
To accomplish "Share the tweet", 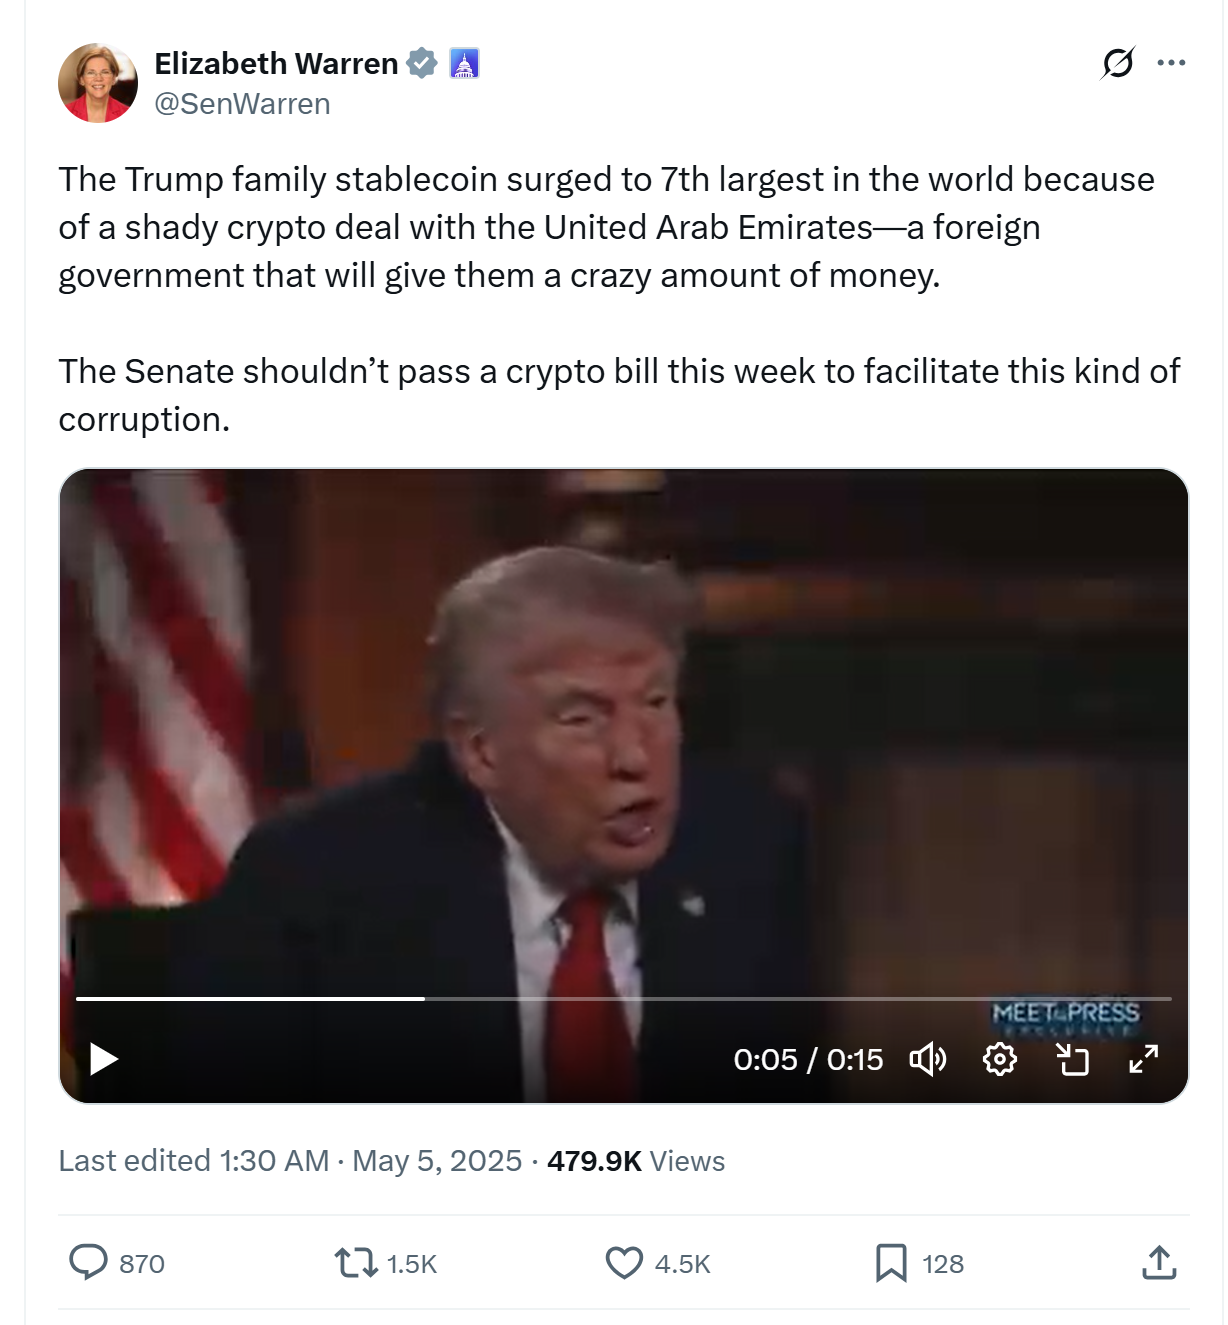I will [x=1160, y=1263].
